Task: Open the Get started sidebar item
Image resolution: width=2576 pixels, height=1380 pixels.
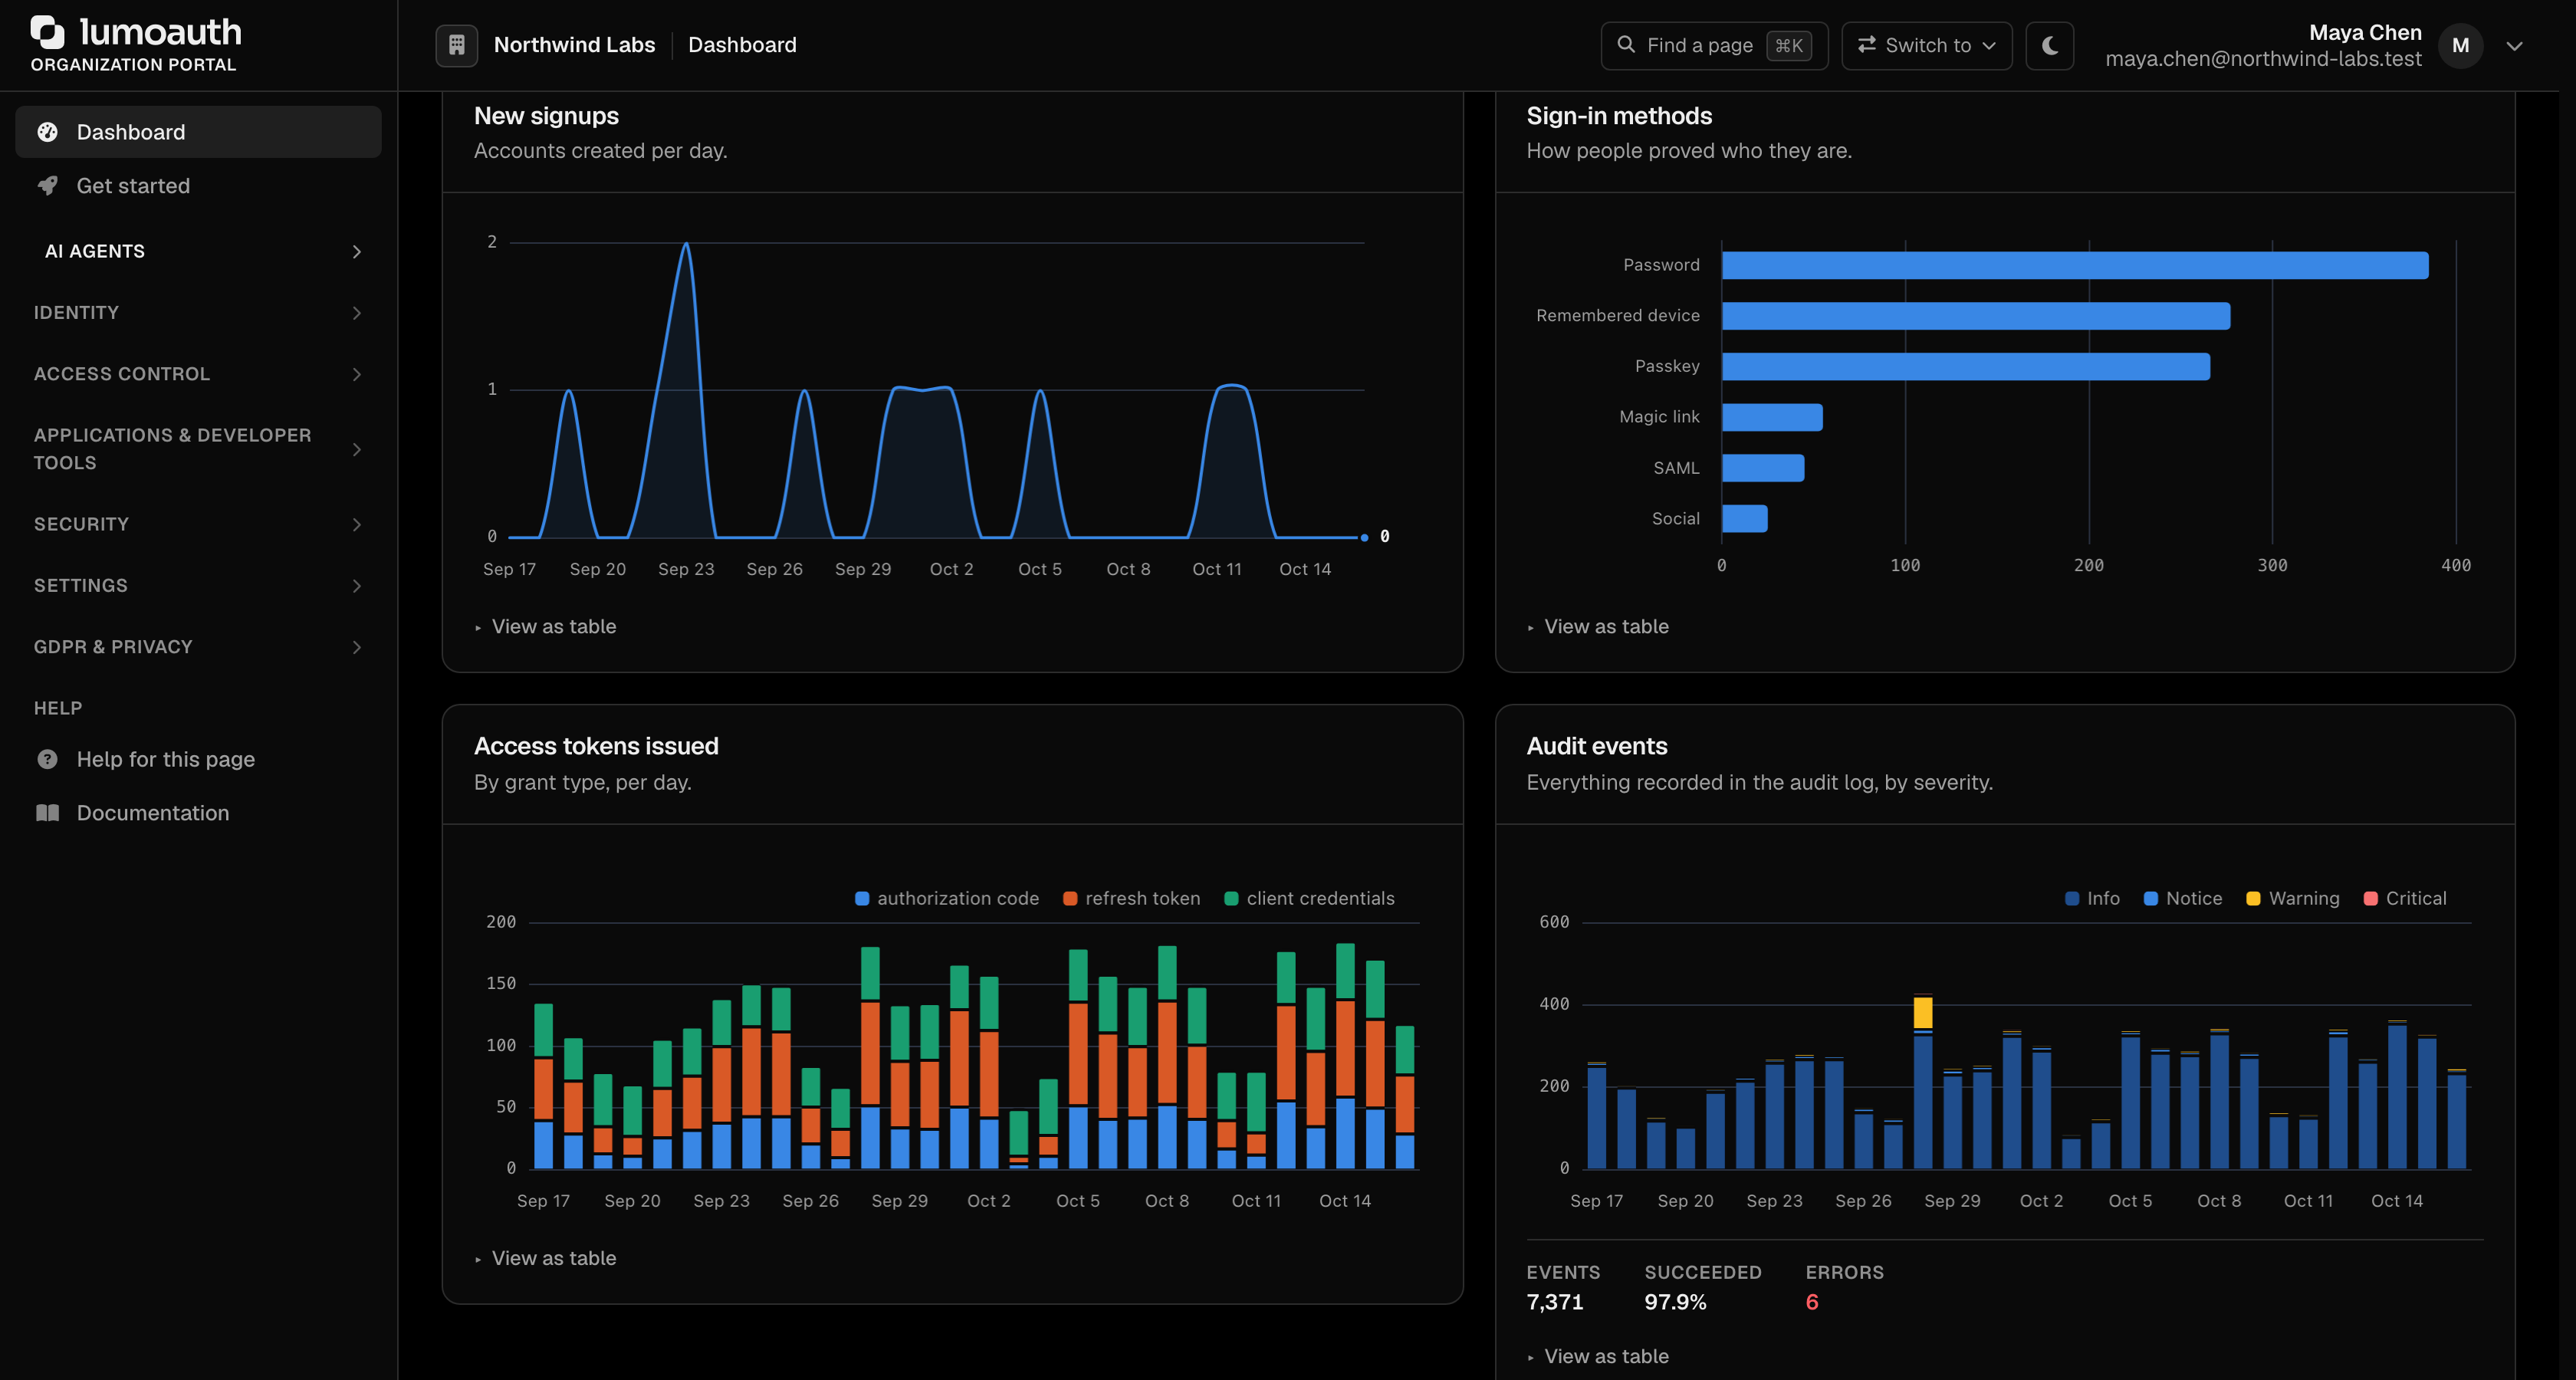Action: [x=198, y=186]
